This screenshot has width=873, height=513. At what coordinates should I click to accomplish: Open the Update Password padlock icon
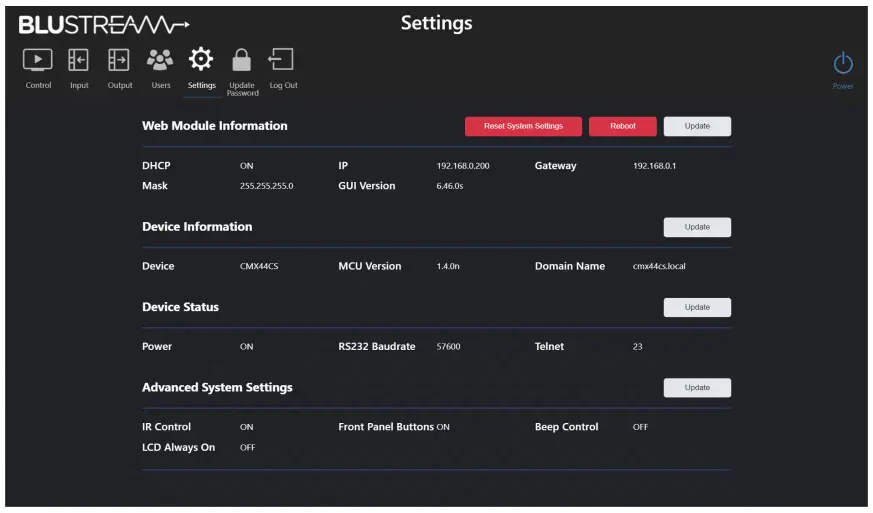(242, 60)
